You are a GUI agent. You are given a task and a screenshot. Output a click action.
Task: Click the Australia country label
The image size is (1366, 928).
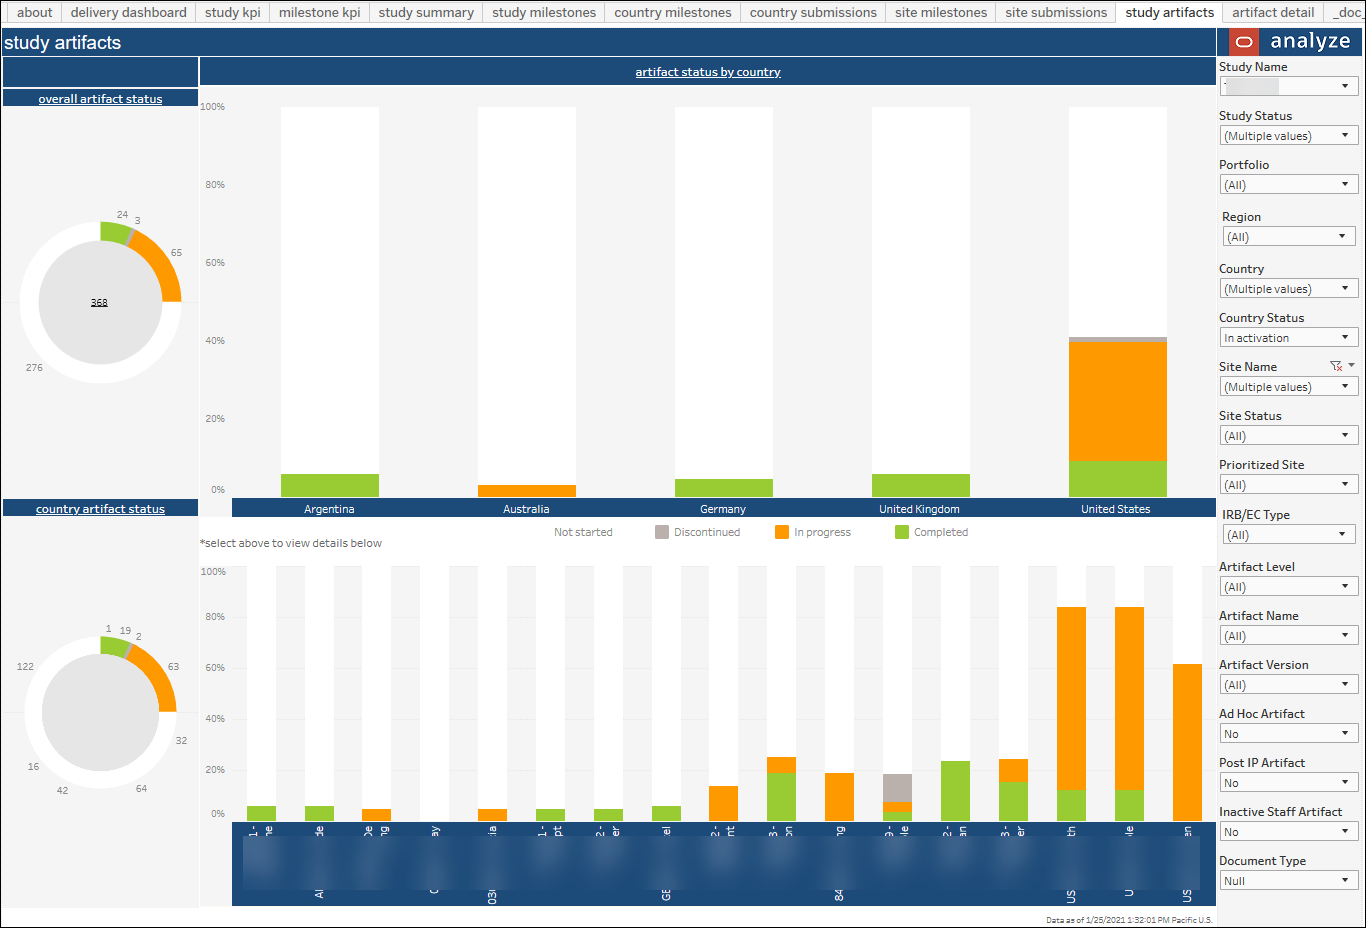[526, 509]
